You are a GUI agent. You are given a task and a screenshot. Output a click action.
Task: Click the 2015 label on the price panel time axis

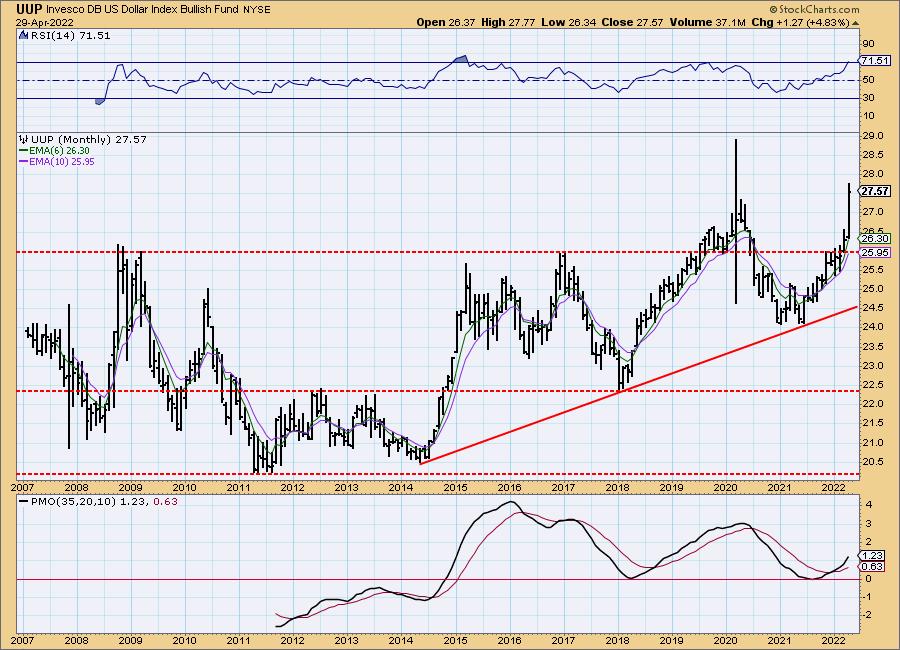pyautogui.click(x=455, y=488)
